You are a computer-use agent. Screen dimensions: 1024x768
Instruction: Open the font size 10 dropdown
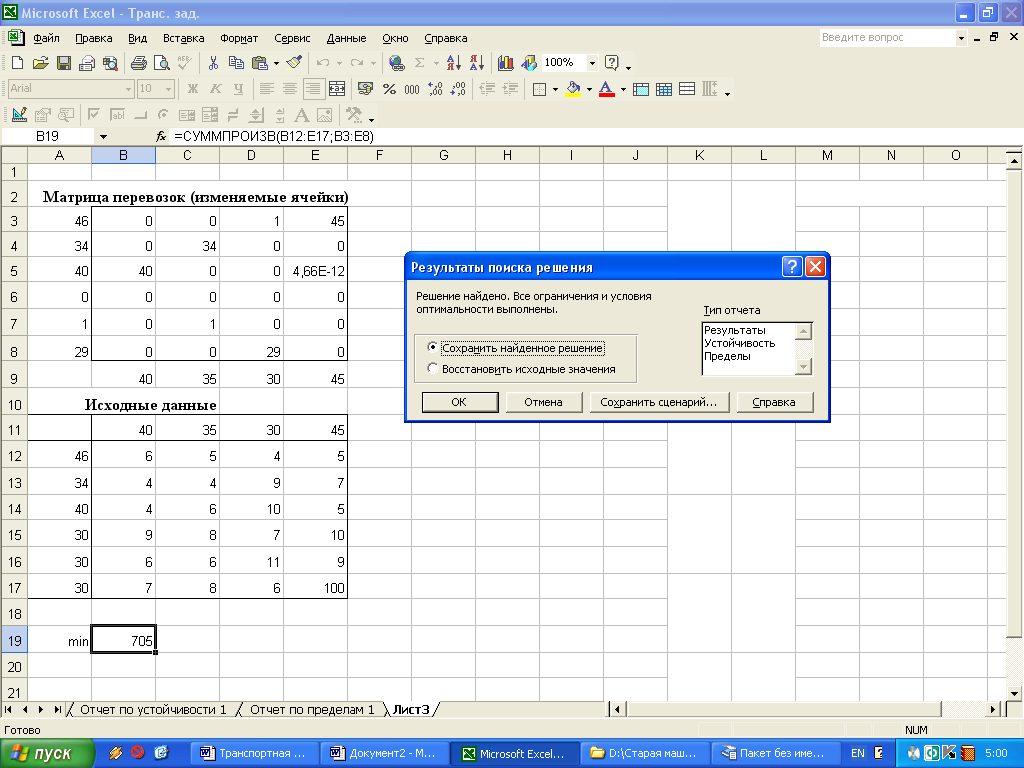168,89
